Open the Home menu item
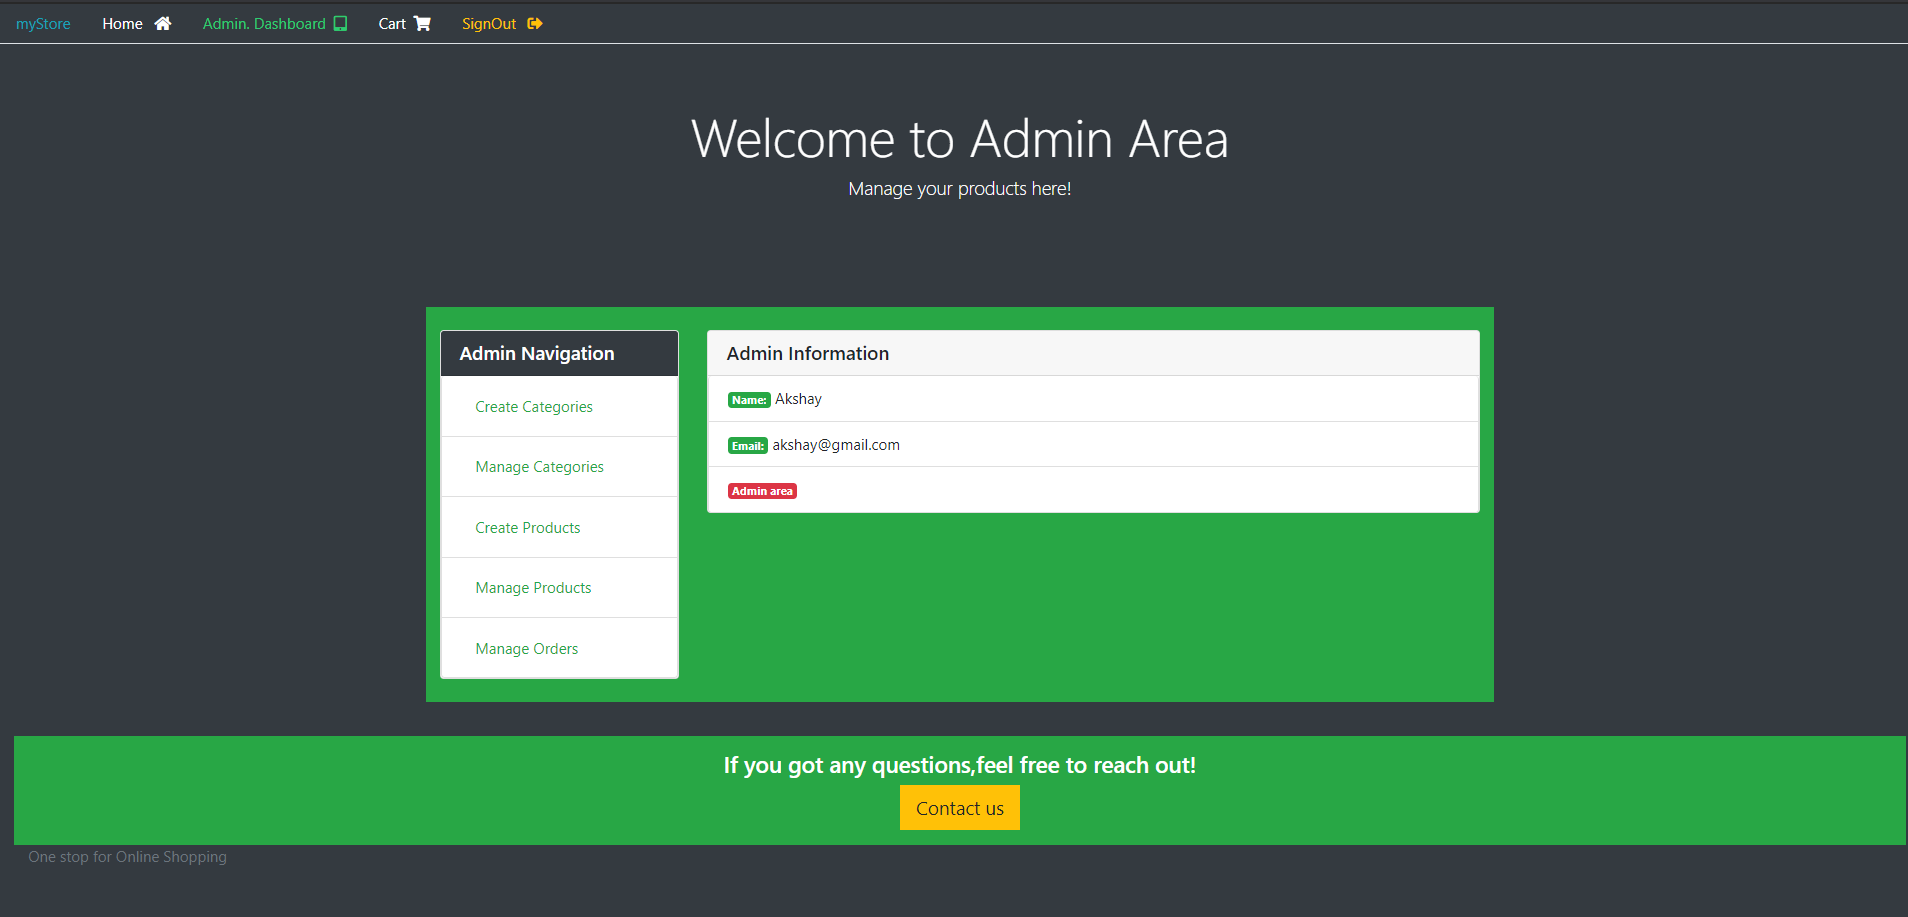Screen dimensions: 1908x917 (x=122, y=22)
